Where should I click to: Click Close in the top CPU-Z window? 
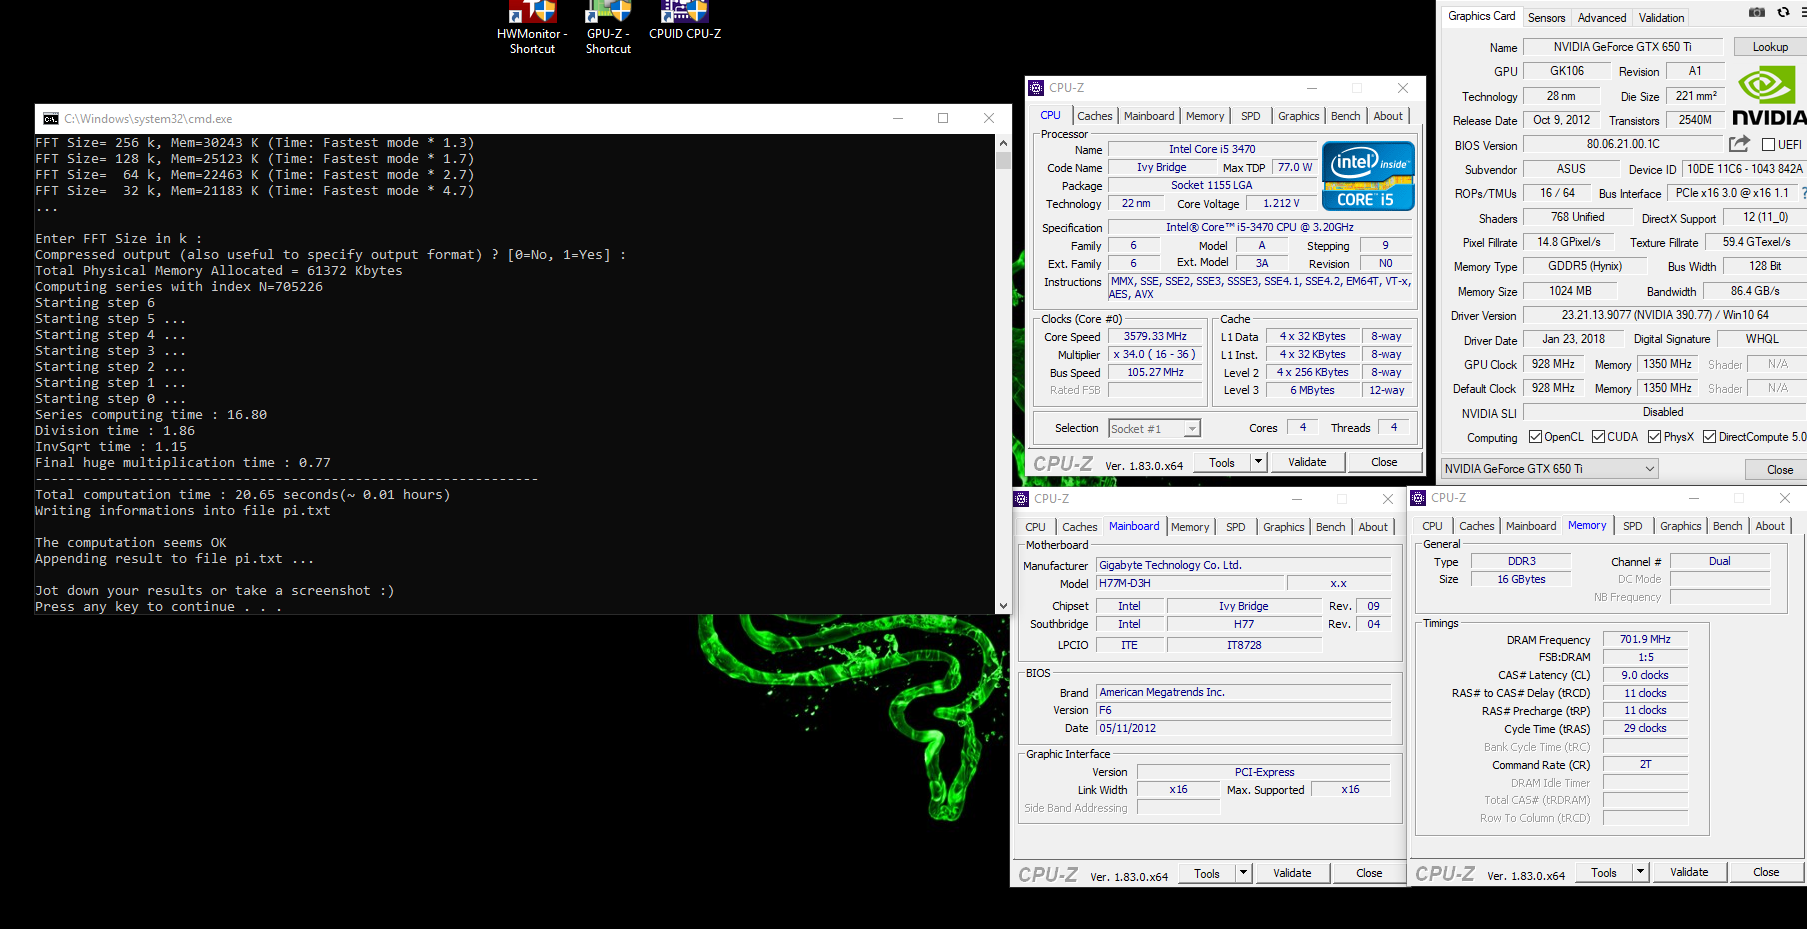[1384, 462]
